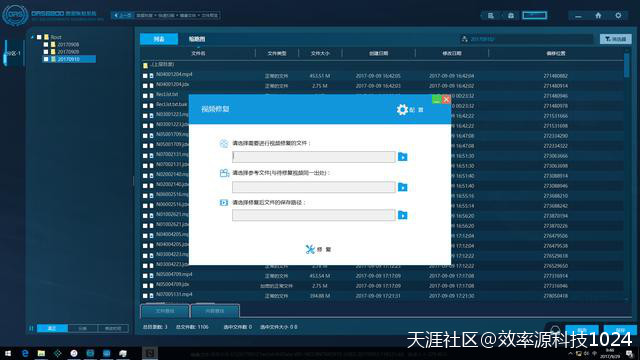Open the first bottom panel tab
This screenshot has height=360, width=640.
[x=165, y=311]
